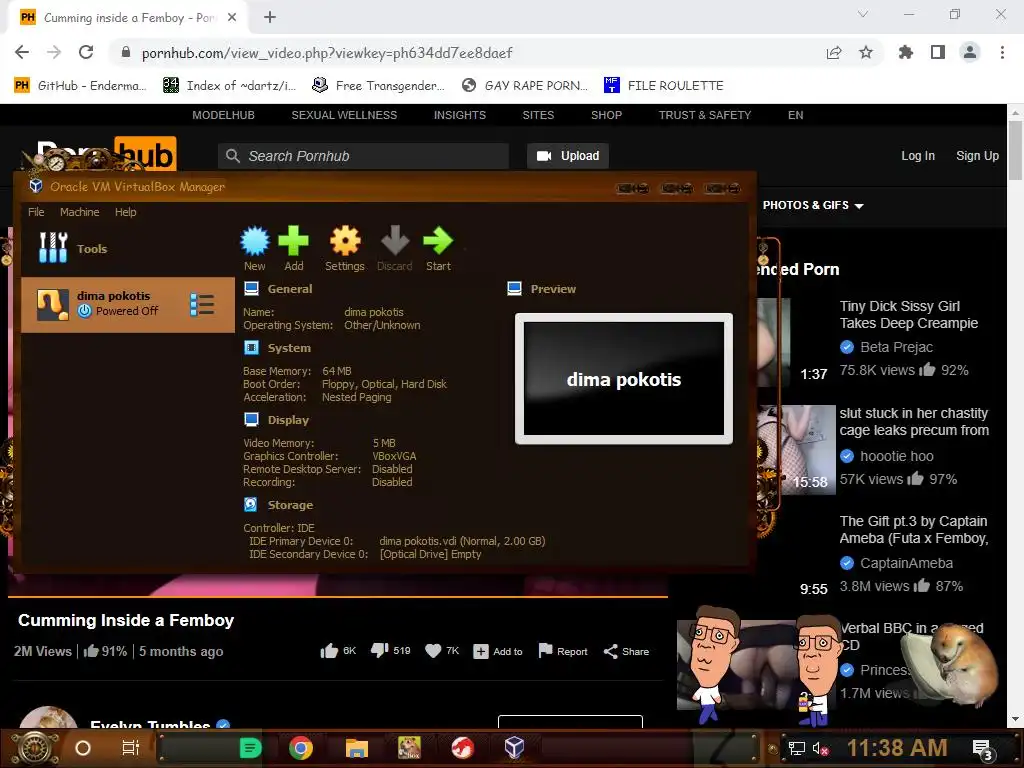This screenshot has height=768, width=1024.
Task: Open list menu icon beside dima pokotis VM
Action: pos(202,305)
